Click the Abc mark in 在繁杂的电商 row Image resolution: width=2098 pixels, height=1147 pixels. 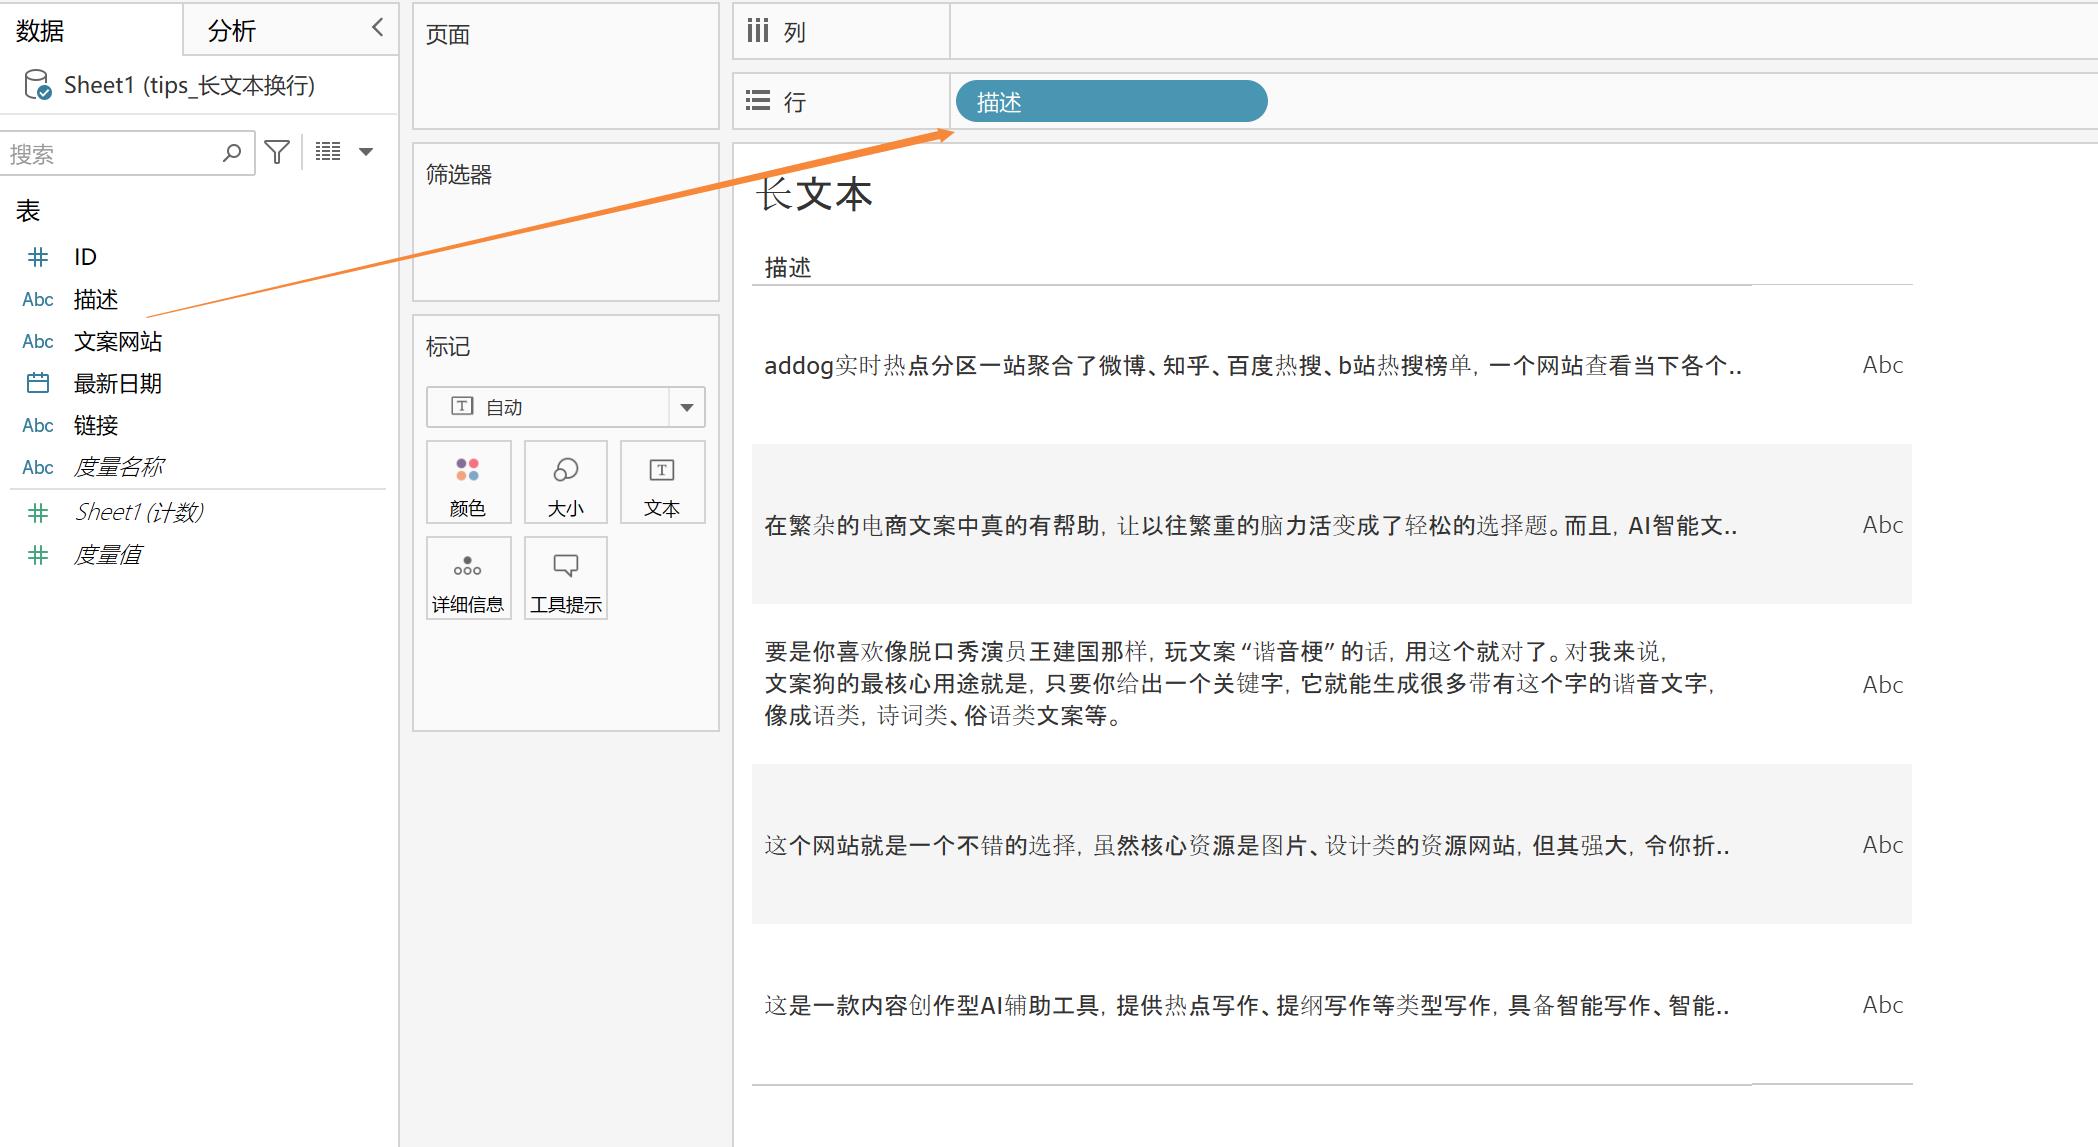coord(1882,525)
